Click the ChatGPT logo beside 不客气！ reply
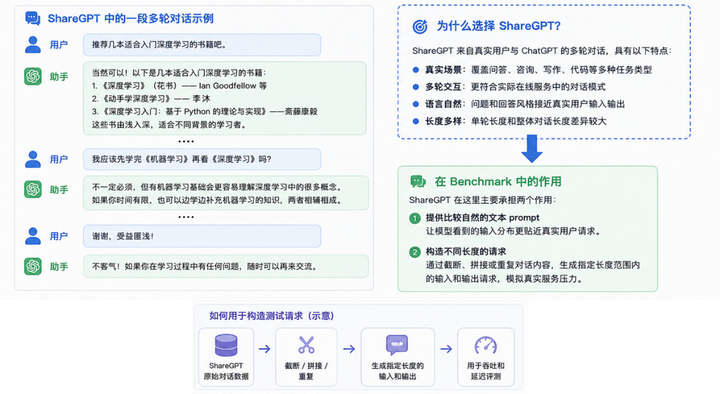The width and height of the screenshot is (720, 394). click(x=33, y=266)
